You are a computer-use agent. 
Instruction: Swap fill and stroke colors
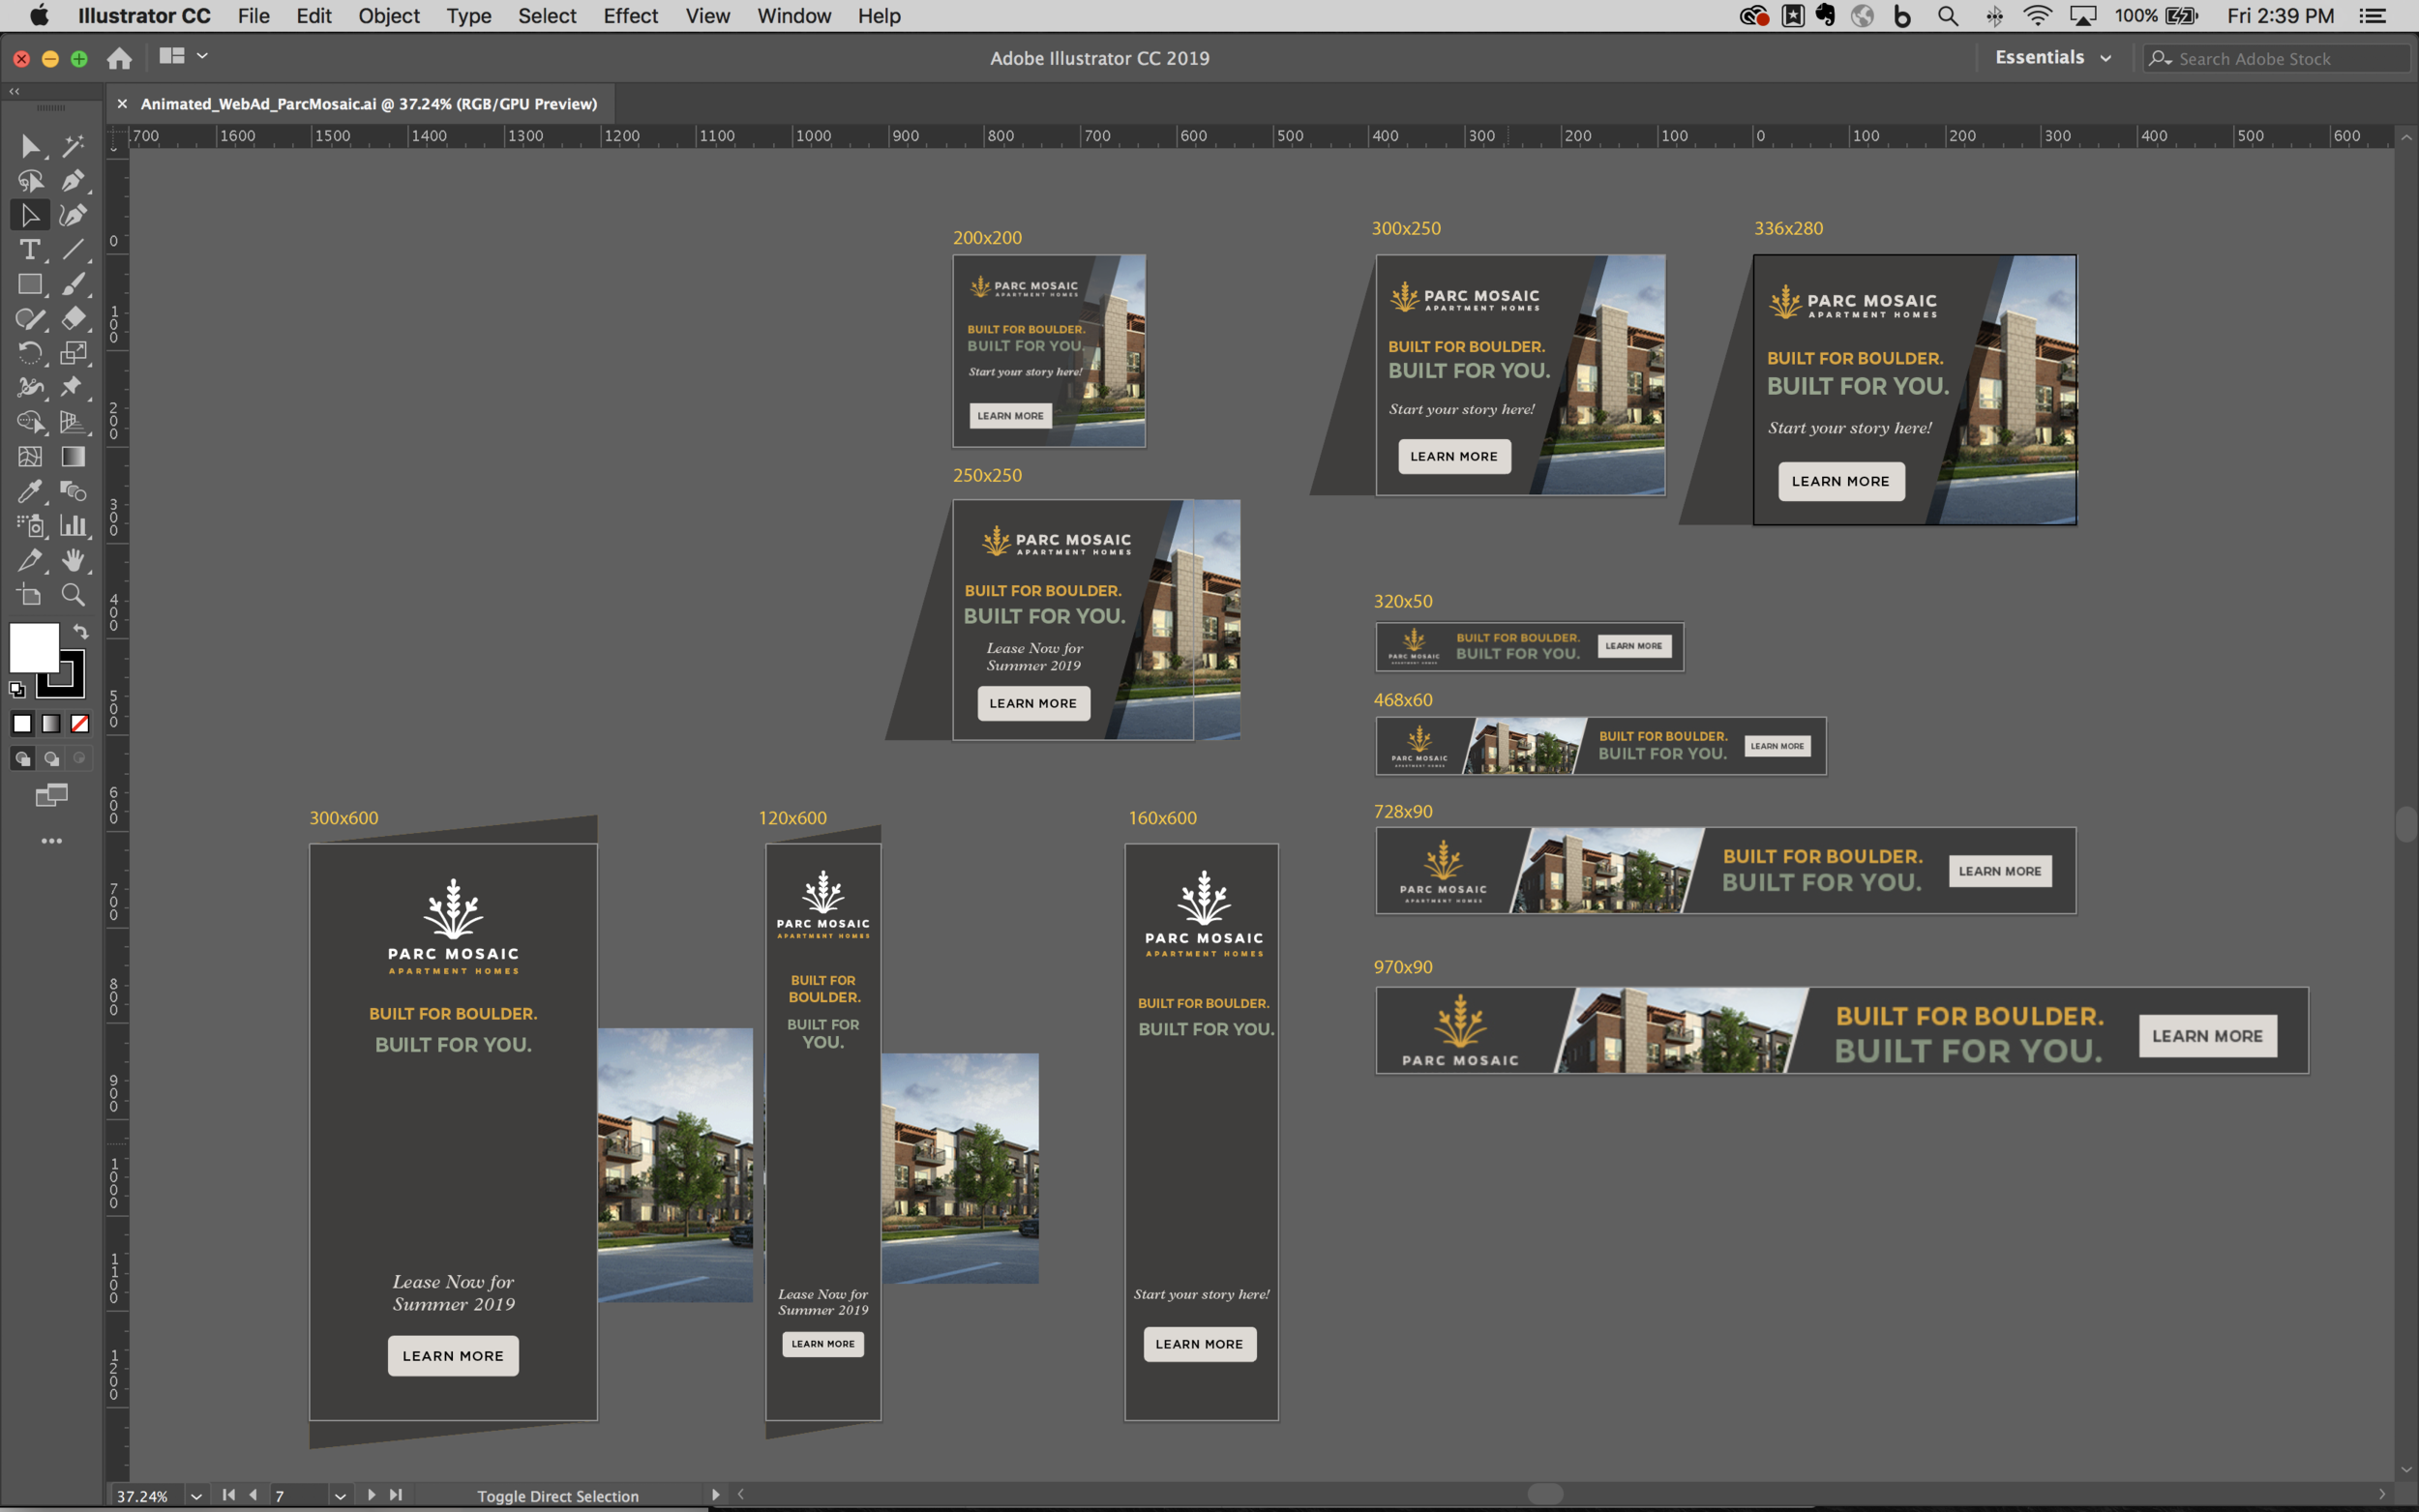(x=81, y=632)
